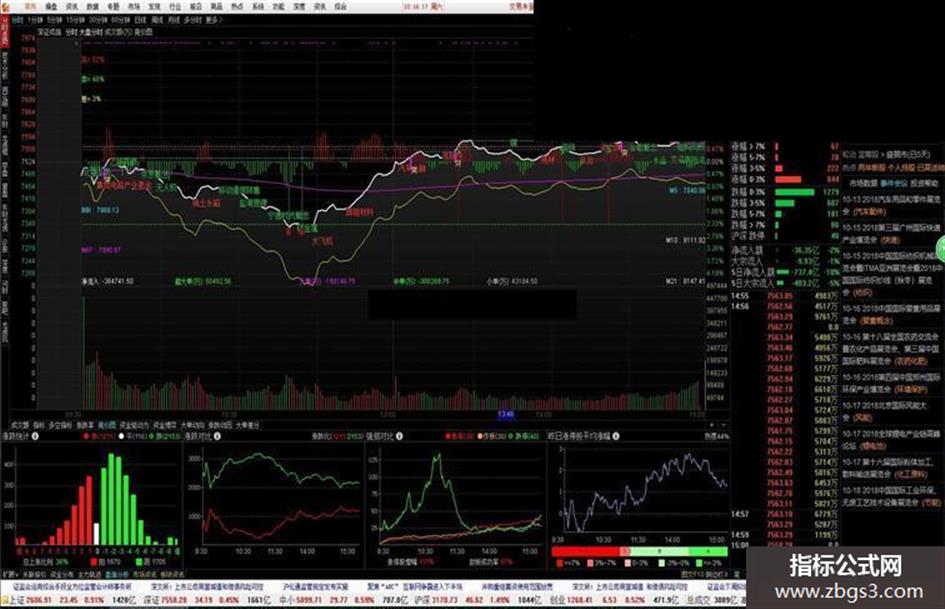
Task: Open the 关联报价 bottom tab
Action: 35,575
